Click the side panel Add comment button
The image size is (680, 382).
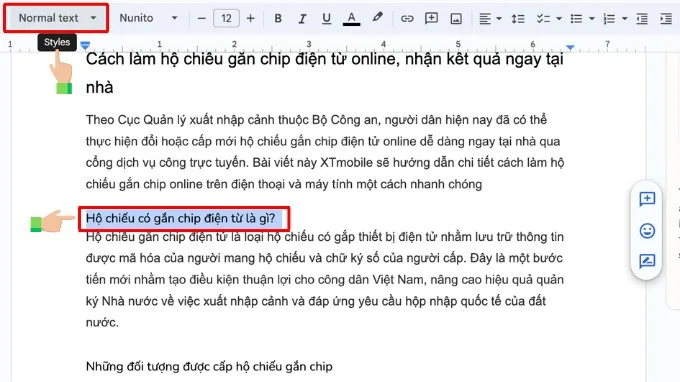(x=647, y=199)
